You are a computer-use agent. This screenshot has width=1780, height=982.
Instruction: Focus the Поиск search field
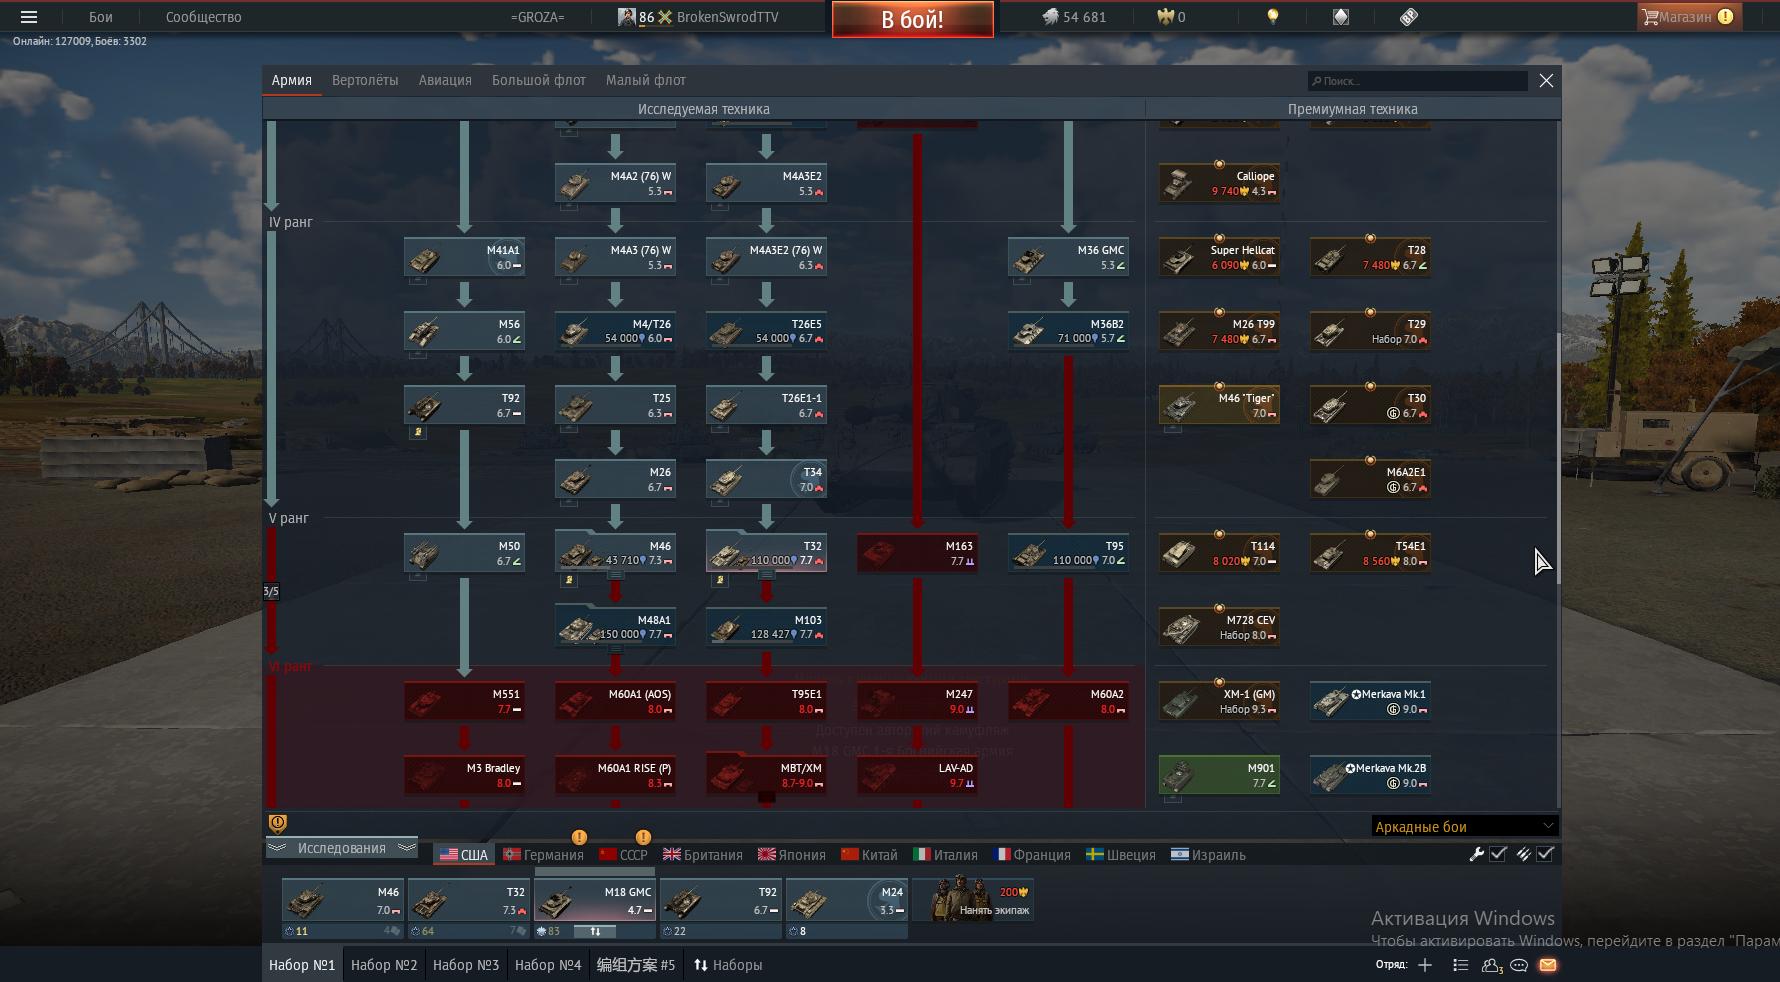[x=1418, y=81]
